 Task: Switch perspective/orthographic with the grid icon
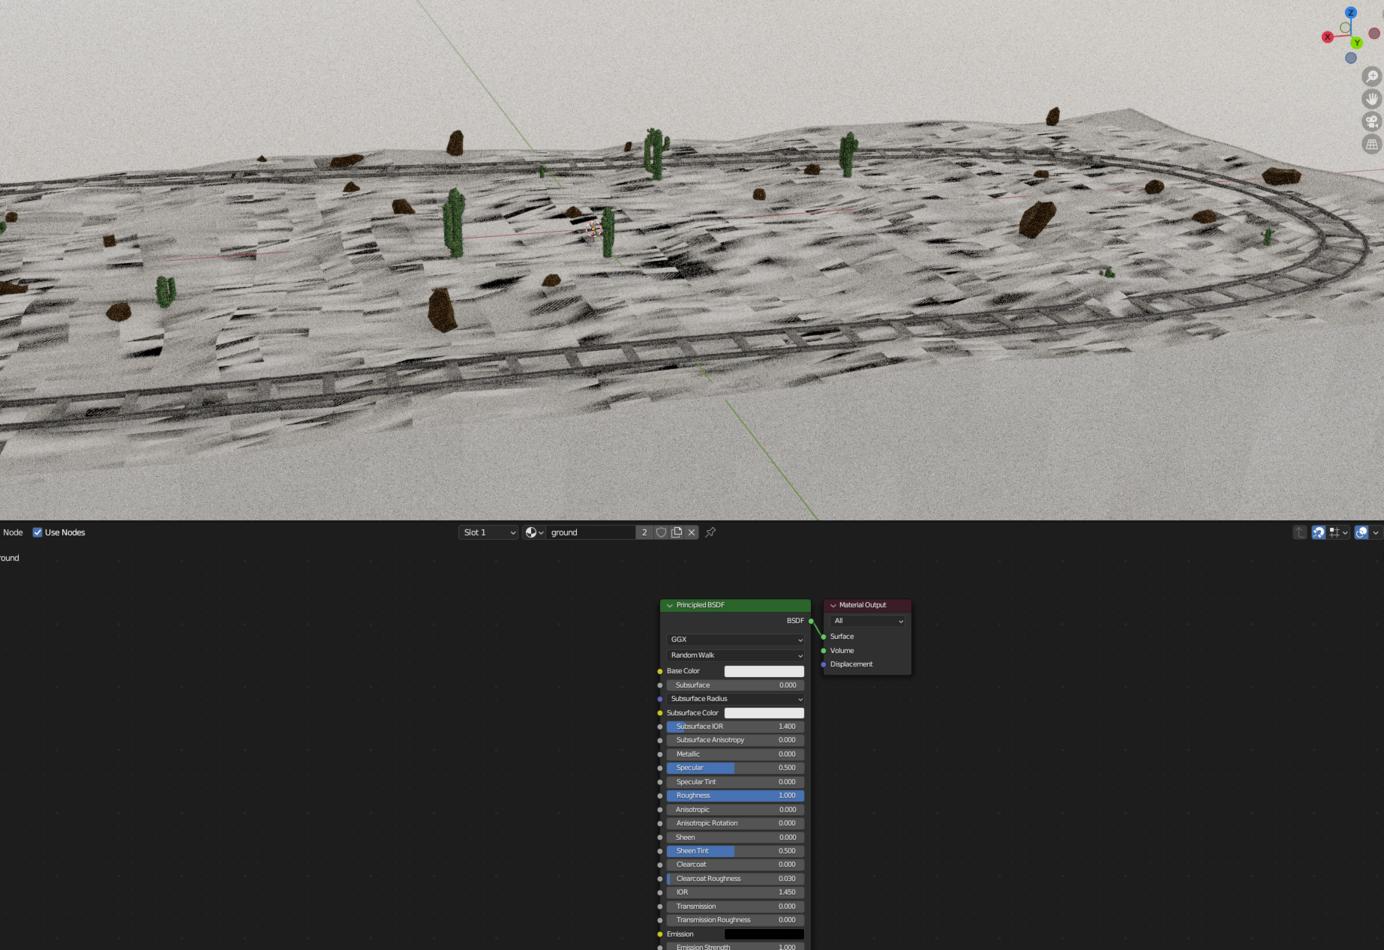(x=1372, y=145)
